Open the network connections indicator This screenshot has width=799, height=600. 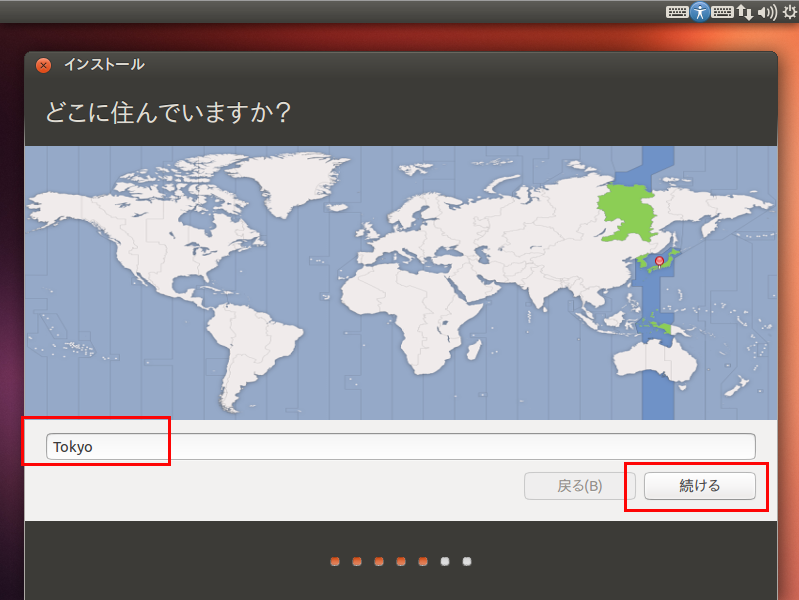pos(744,12)
